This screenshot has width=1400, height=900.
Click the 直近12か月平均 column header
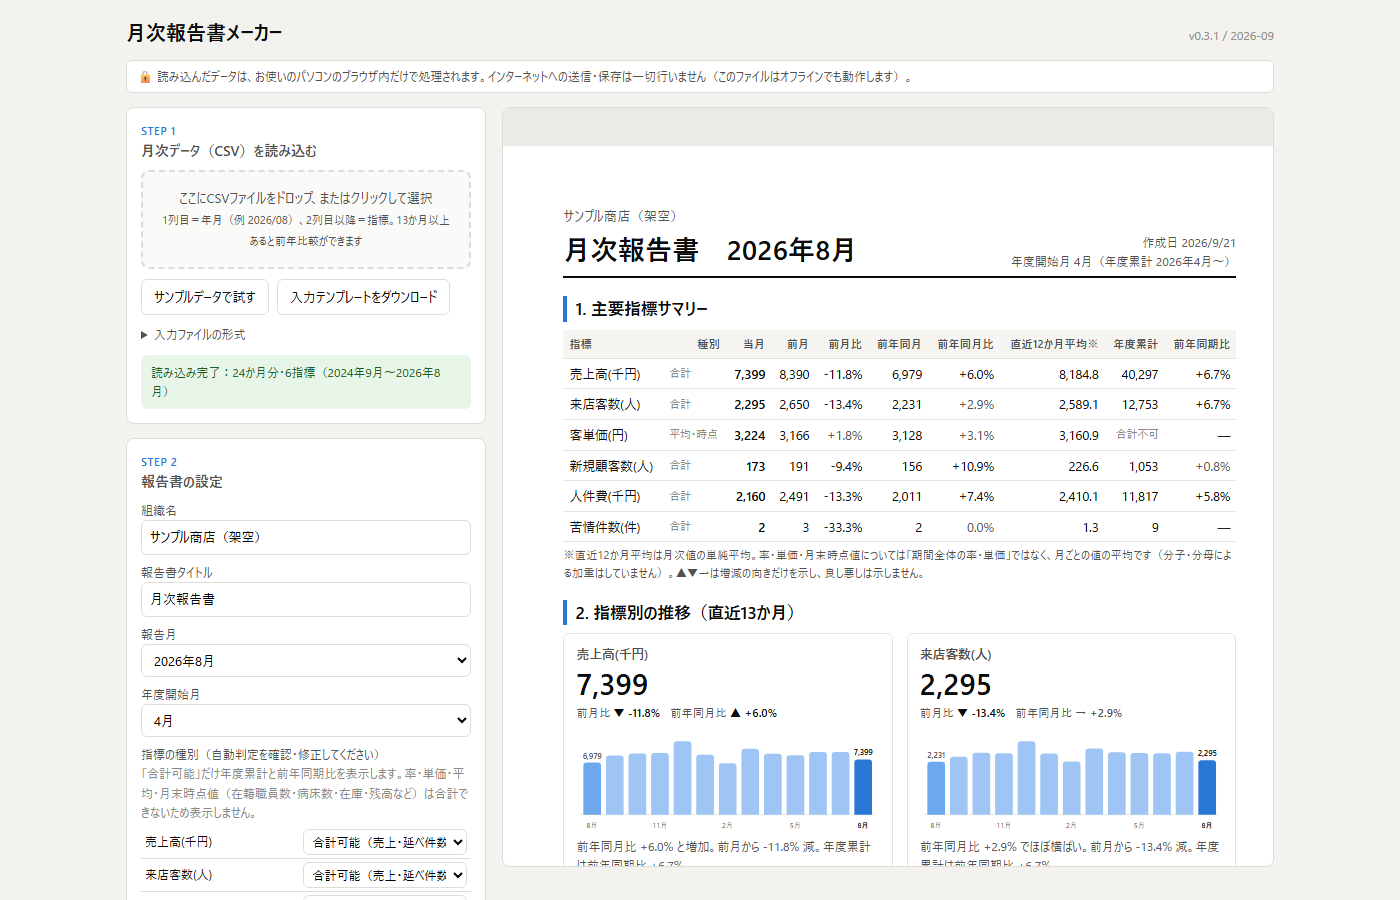point(1054,344)
